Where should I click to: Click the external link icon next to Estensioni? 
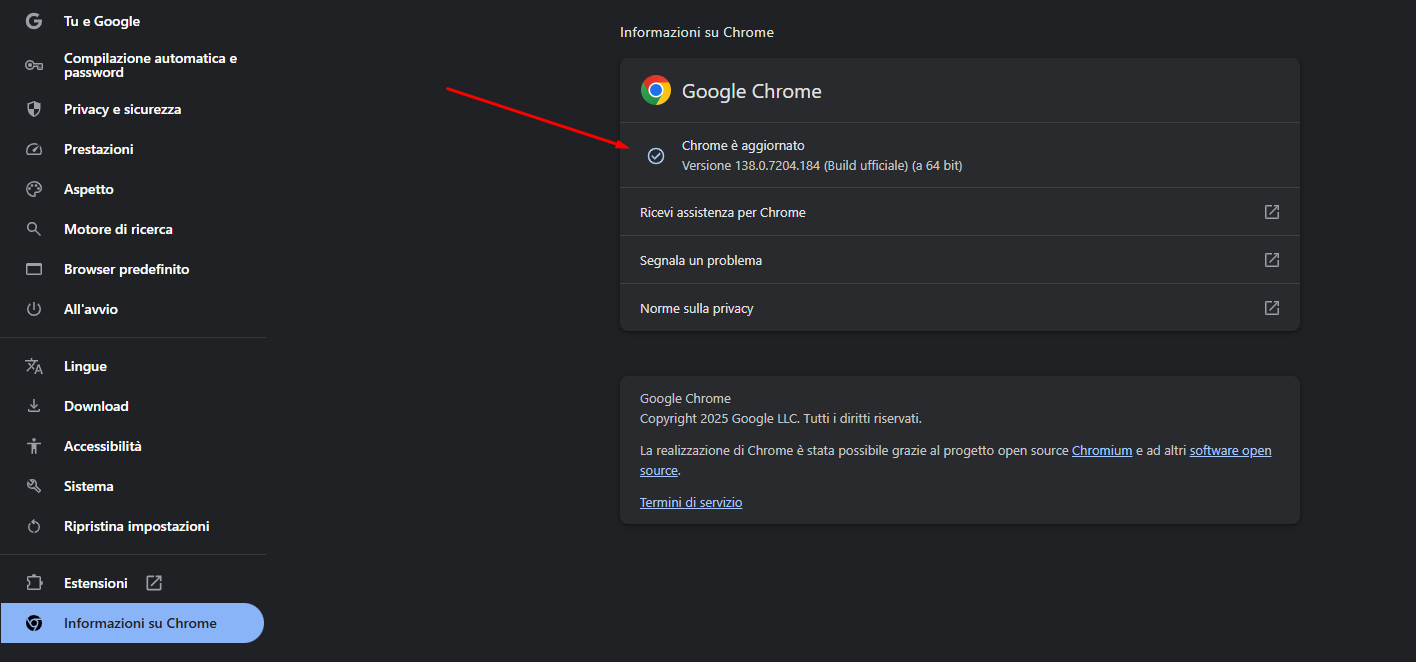[154, 582]
